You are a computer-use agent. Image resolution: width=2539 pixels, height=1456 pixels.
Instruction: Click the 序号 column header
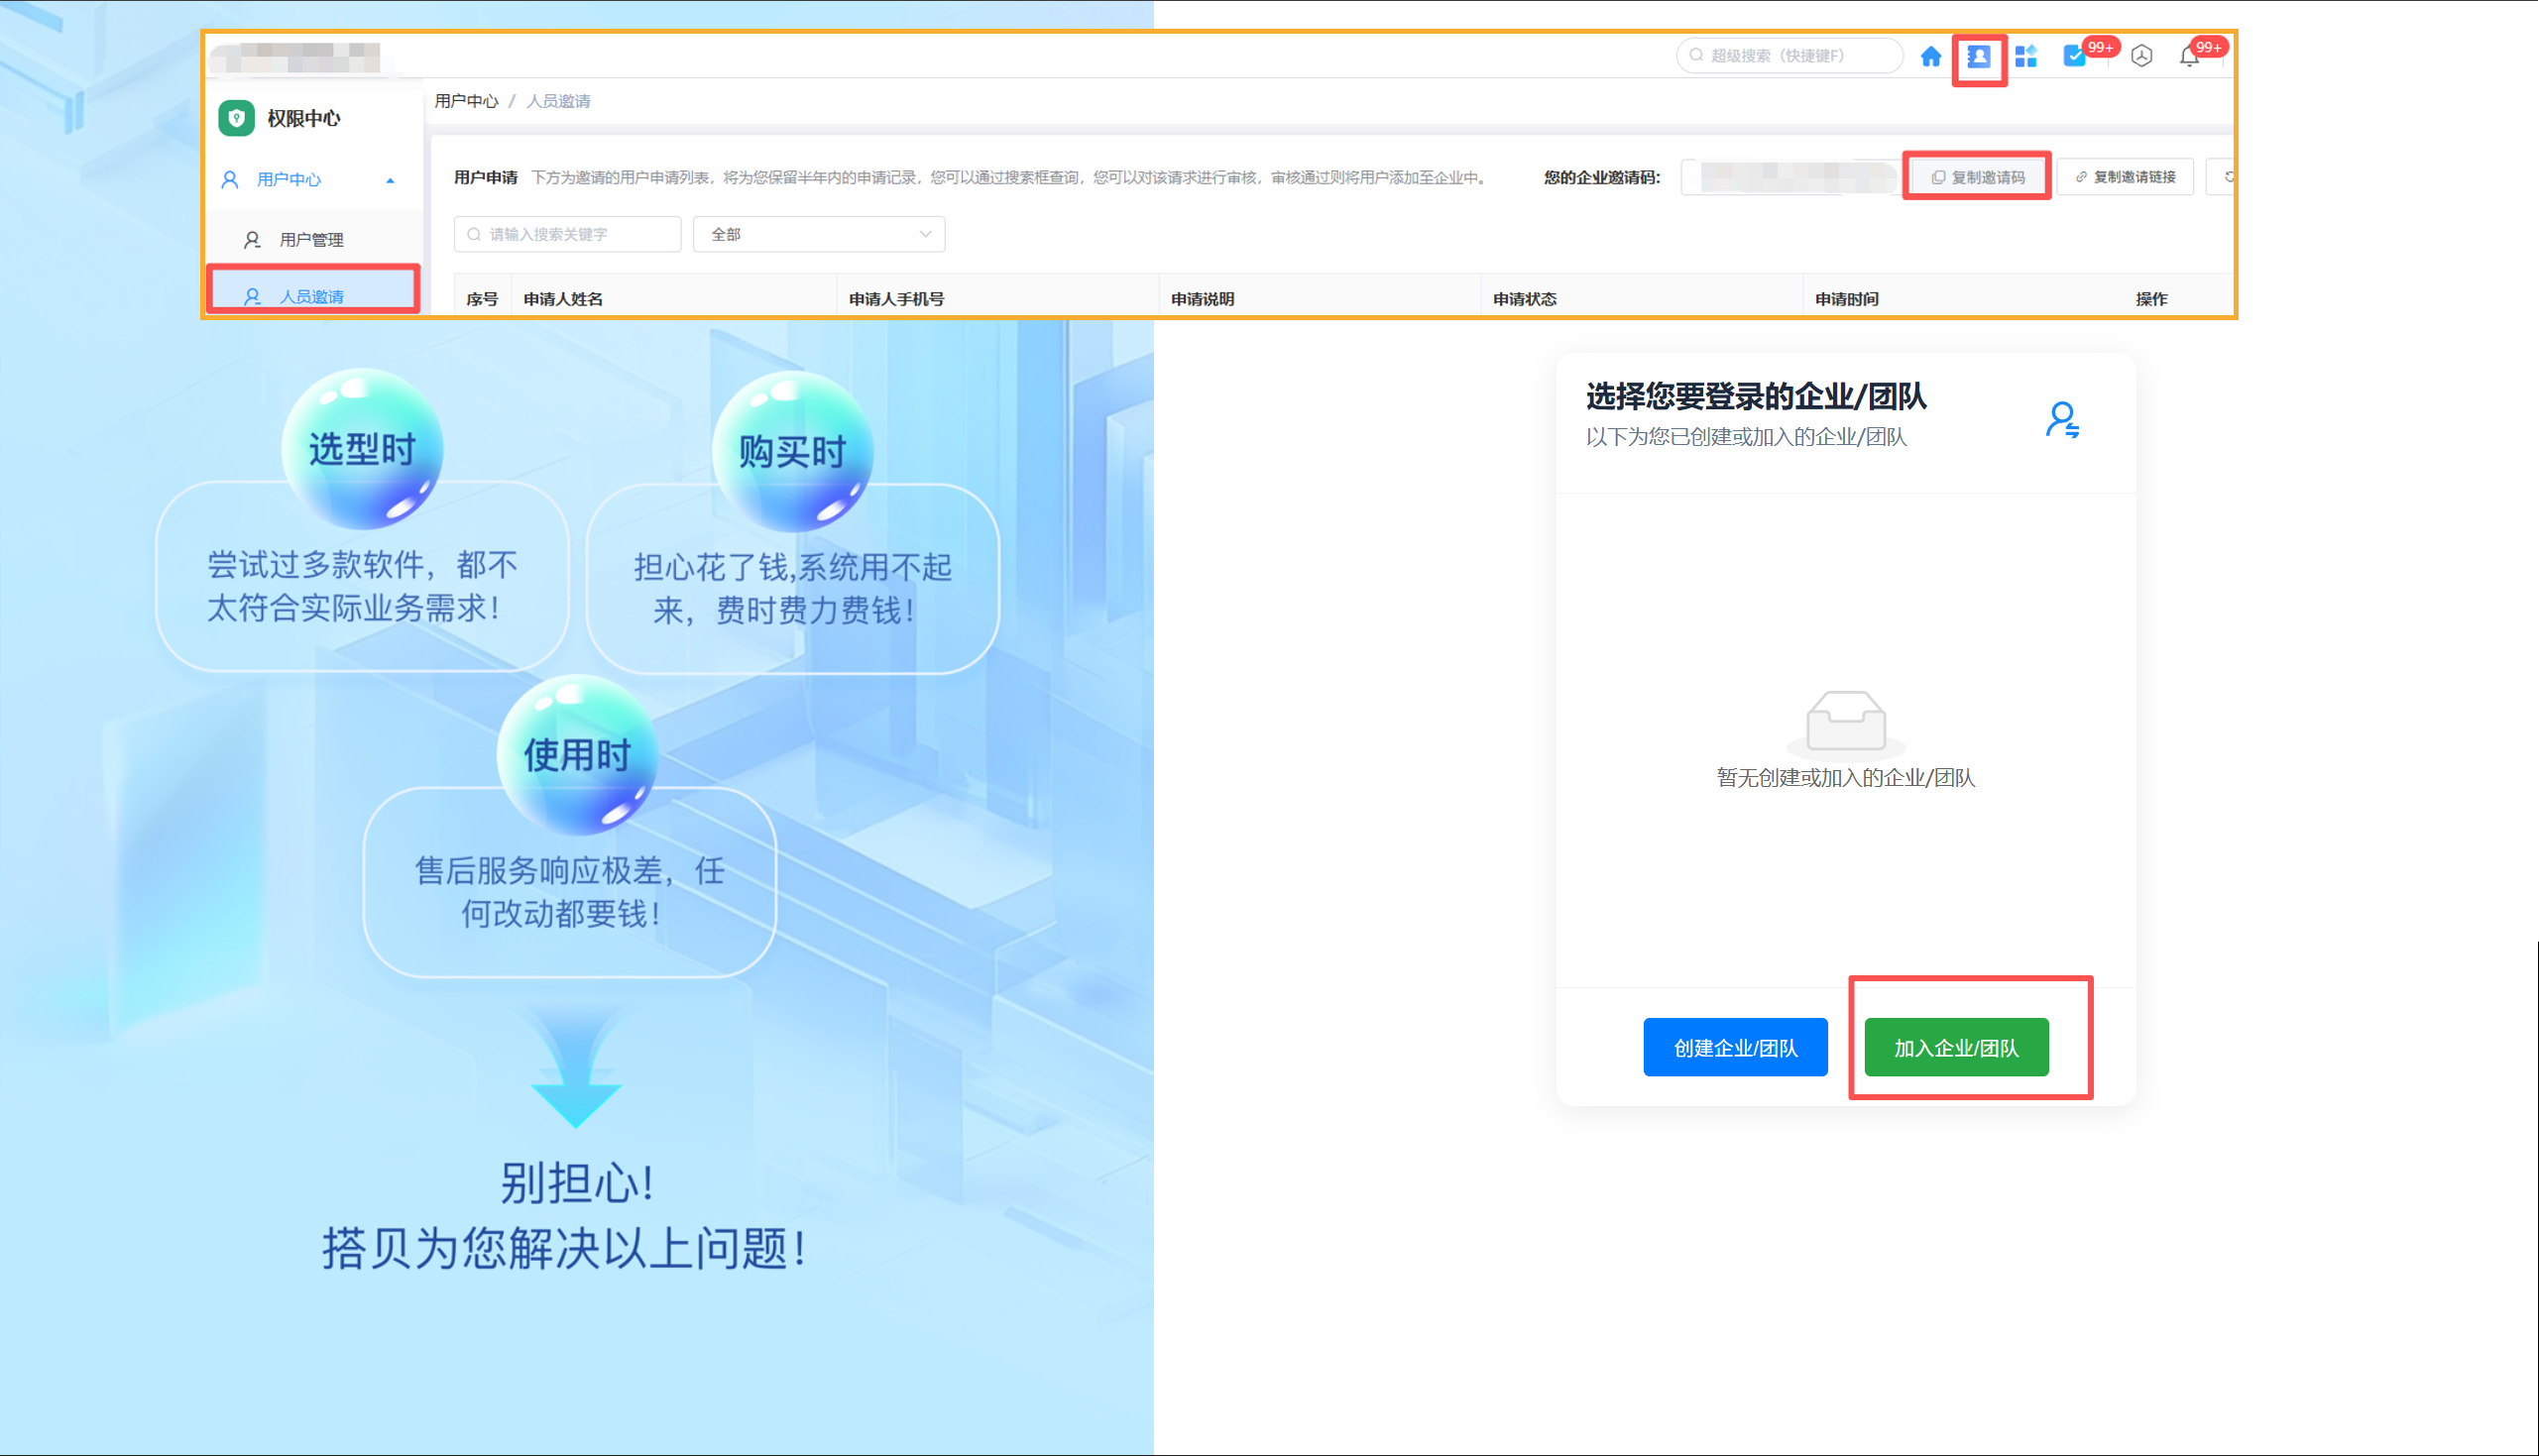pos(482,299)
